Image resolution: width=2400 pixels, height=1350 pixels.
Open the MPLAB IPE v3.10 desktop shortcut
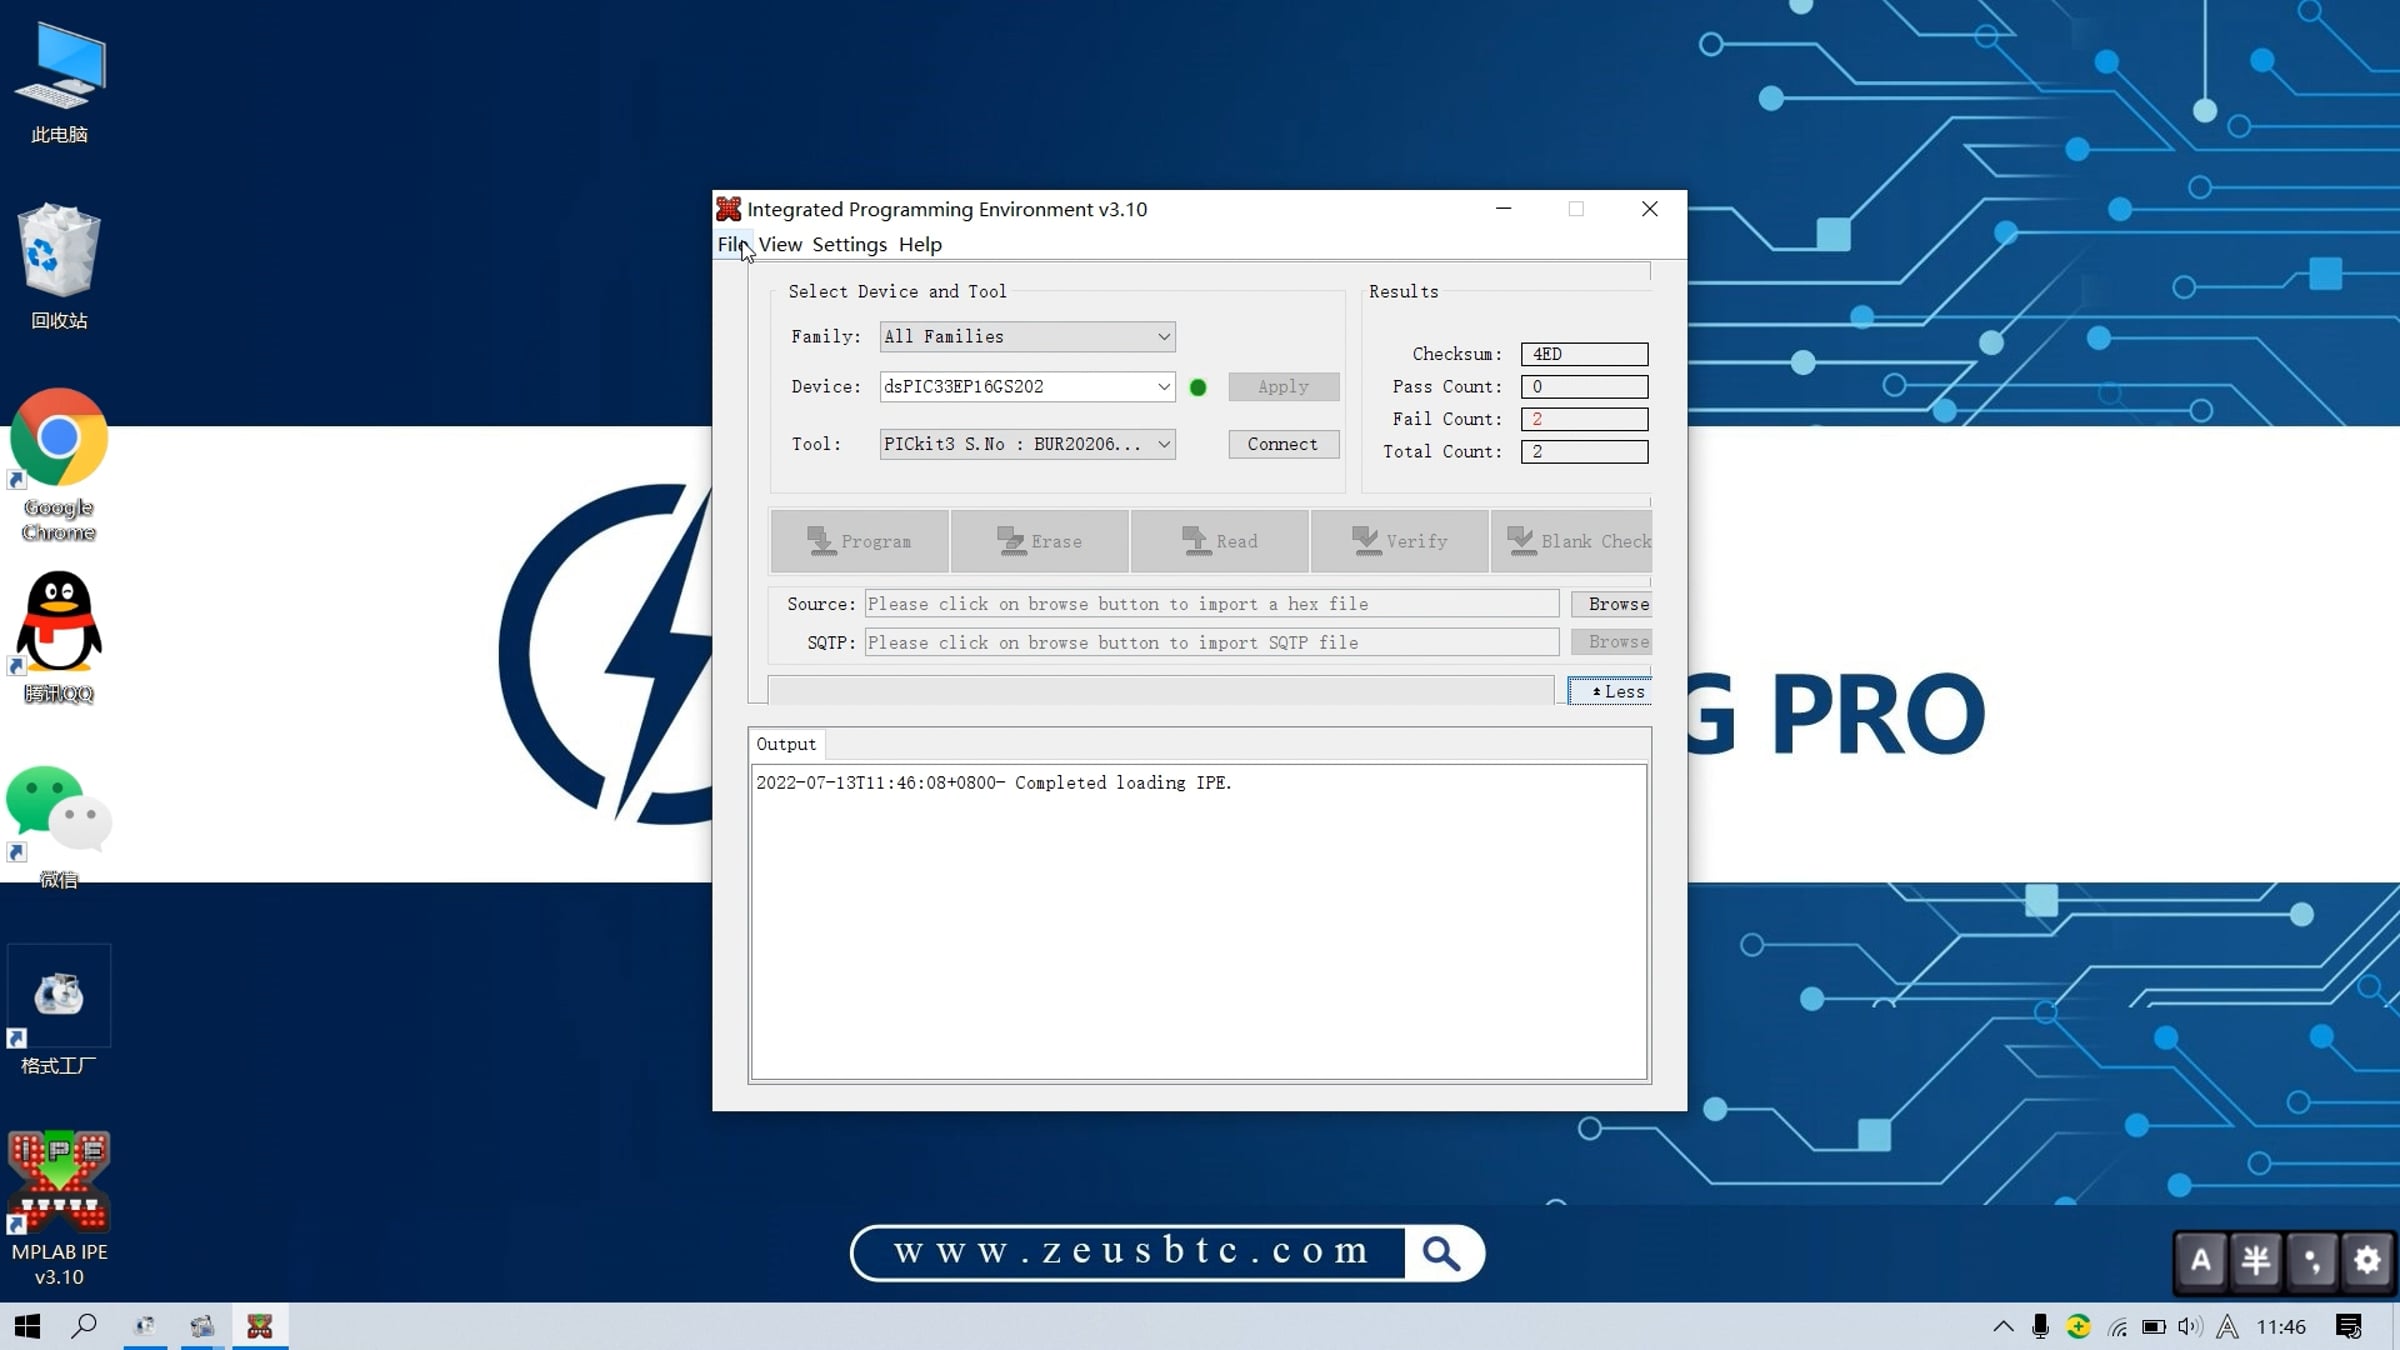pyautogui.click(x=59, y=1182)
